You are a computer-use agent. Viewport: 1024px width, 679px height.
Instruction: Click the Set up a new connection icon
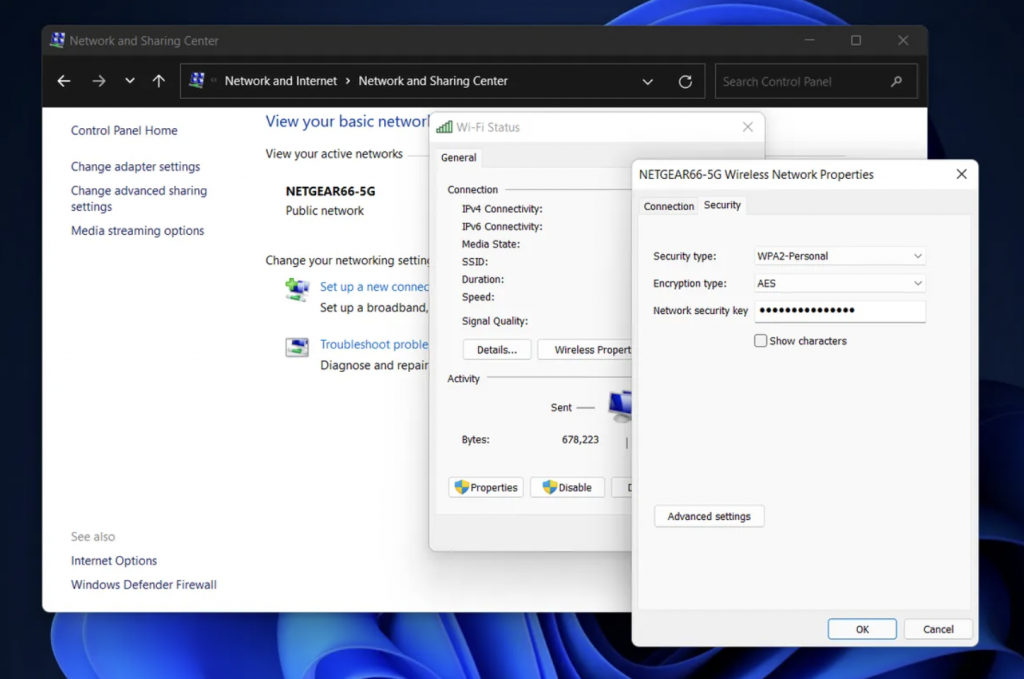tap(297, 289)
